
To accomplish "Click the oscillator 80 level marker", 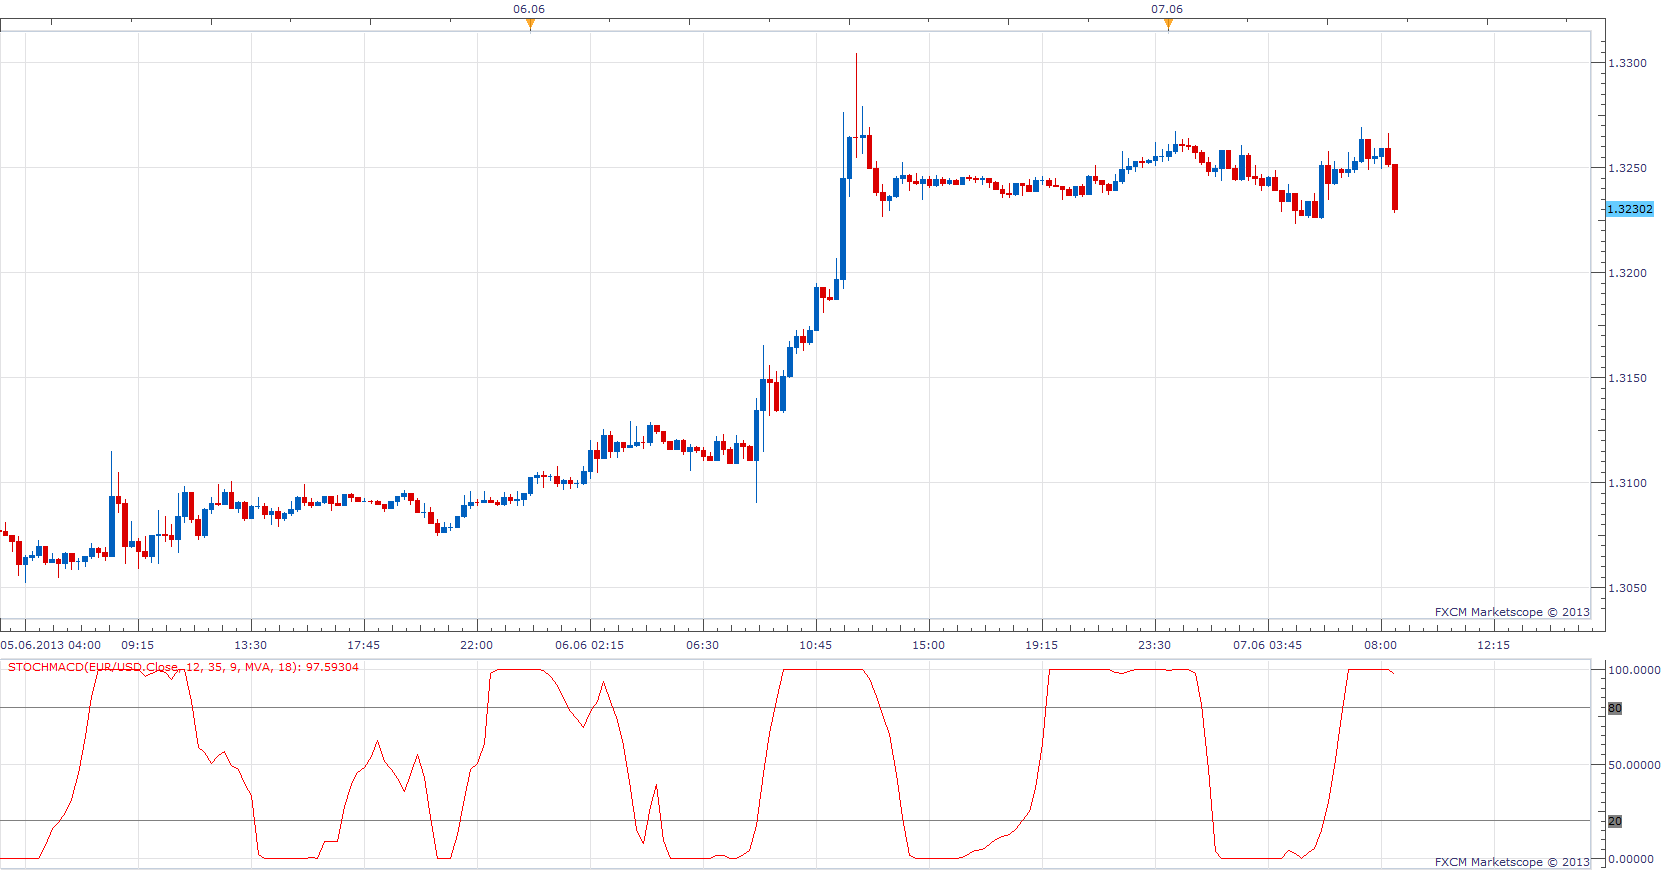I will pyautogui.click(x=1615, y=708).
